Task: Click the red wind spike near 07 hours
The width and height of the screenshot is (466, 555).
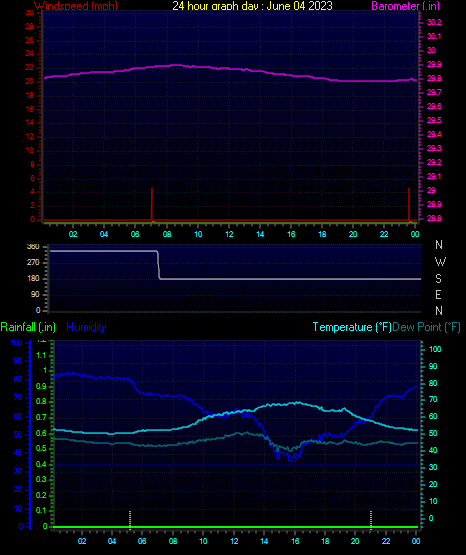Action: click(x=152, y=204)
